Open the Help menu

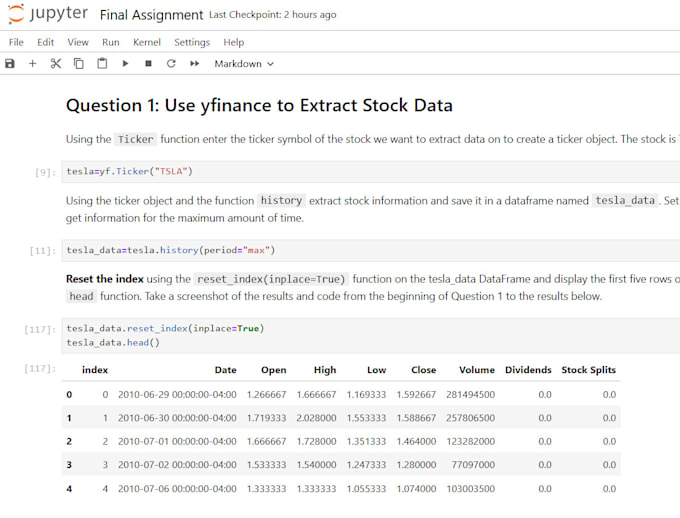tap(234, 42)
